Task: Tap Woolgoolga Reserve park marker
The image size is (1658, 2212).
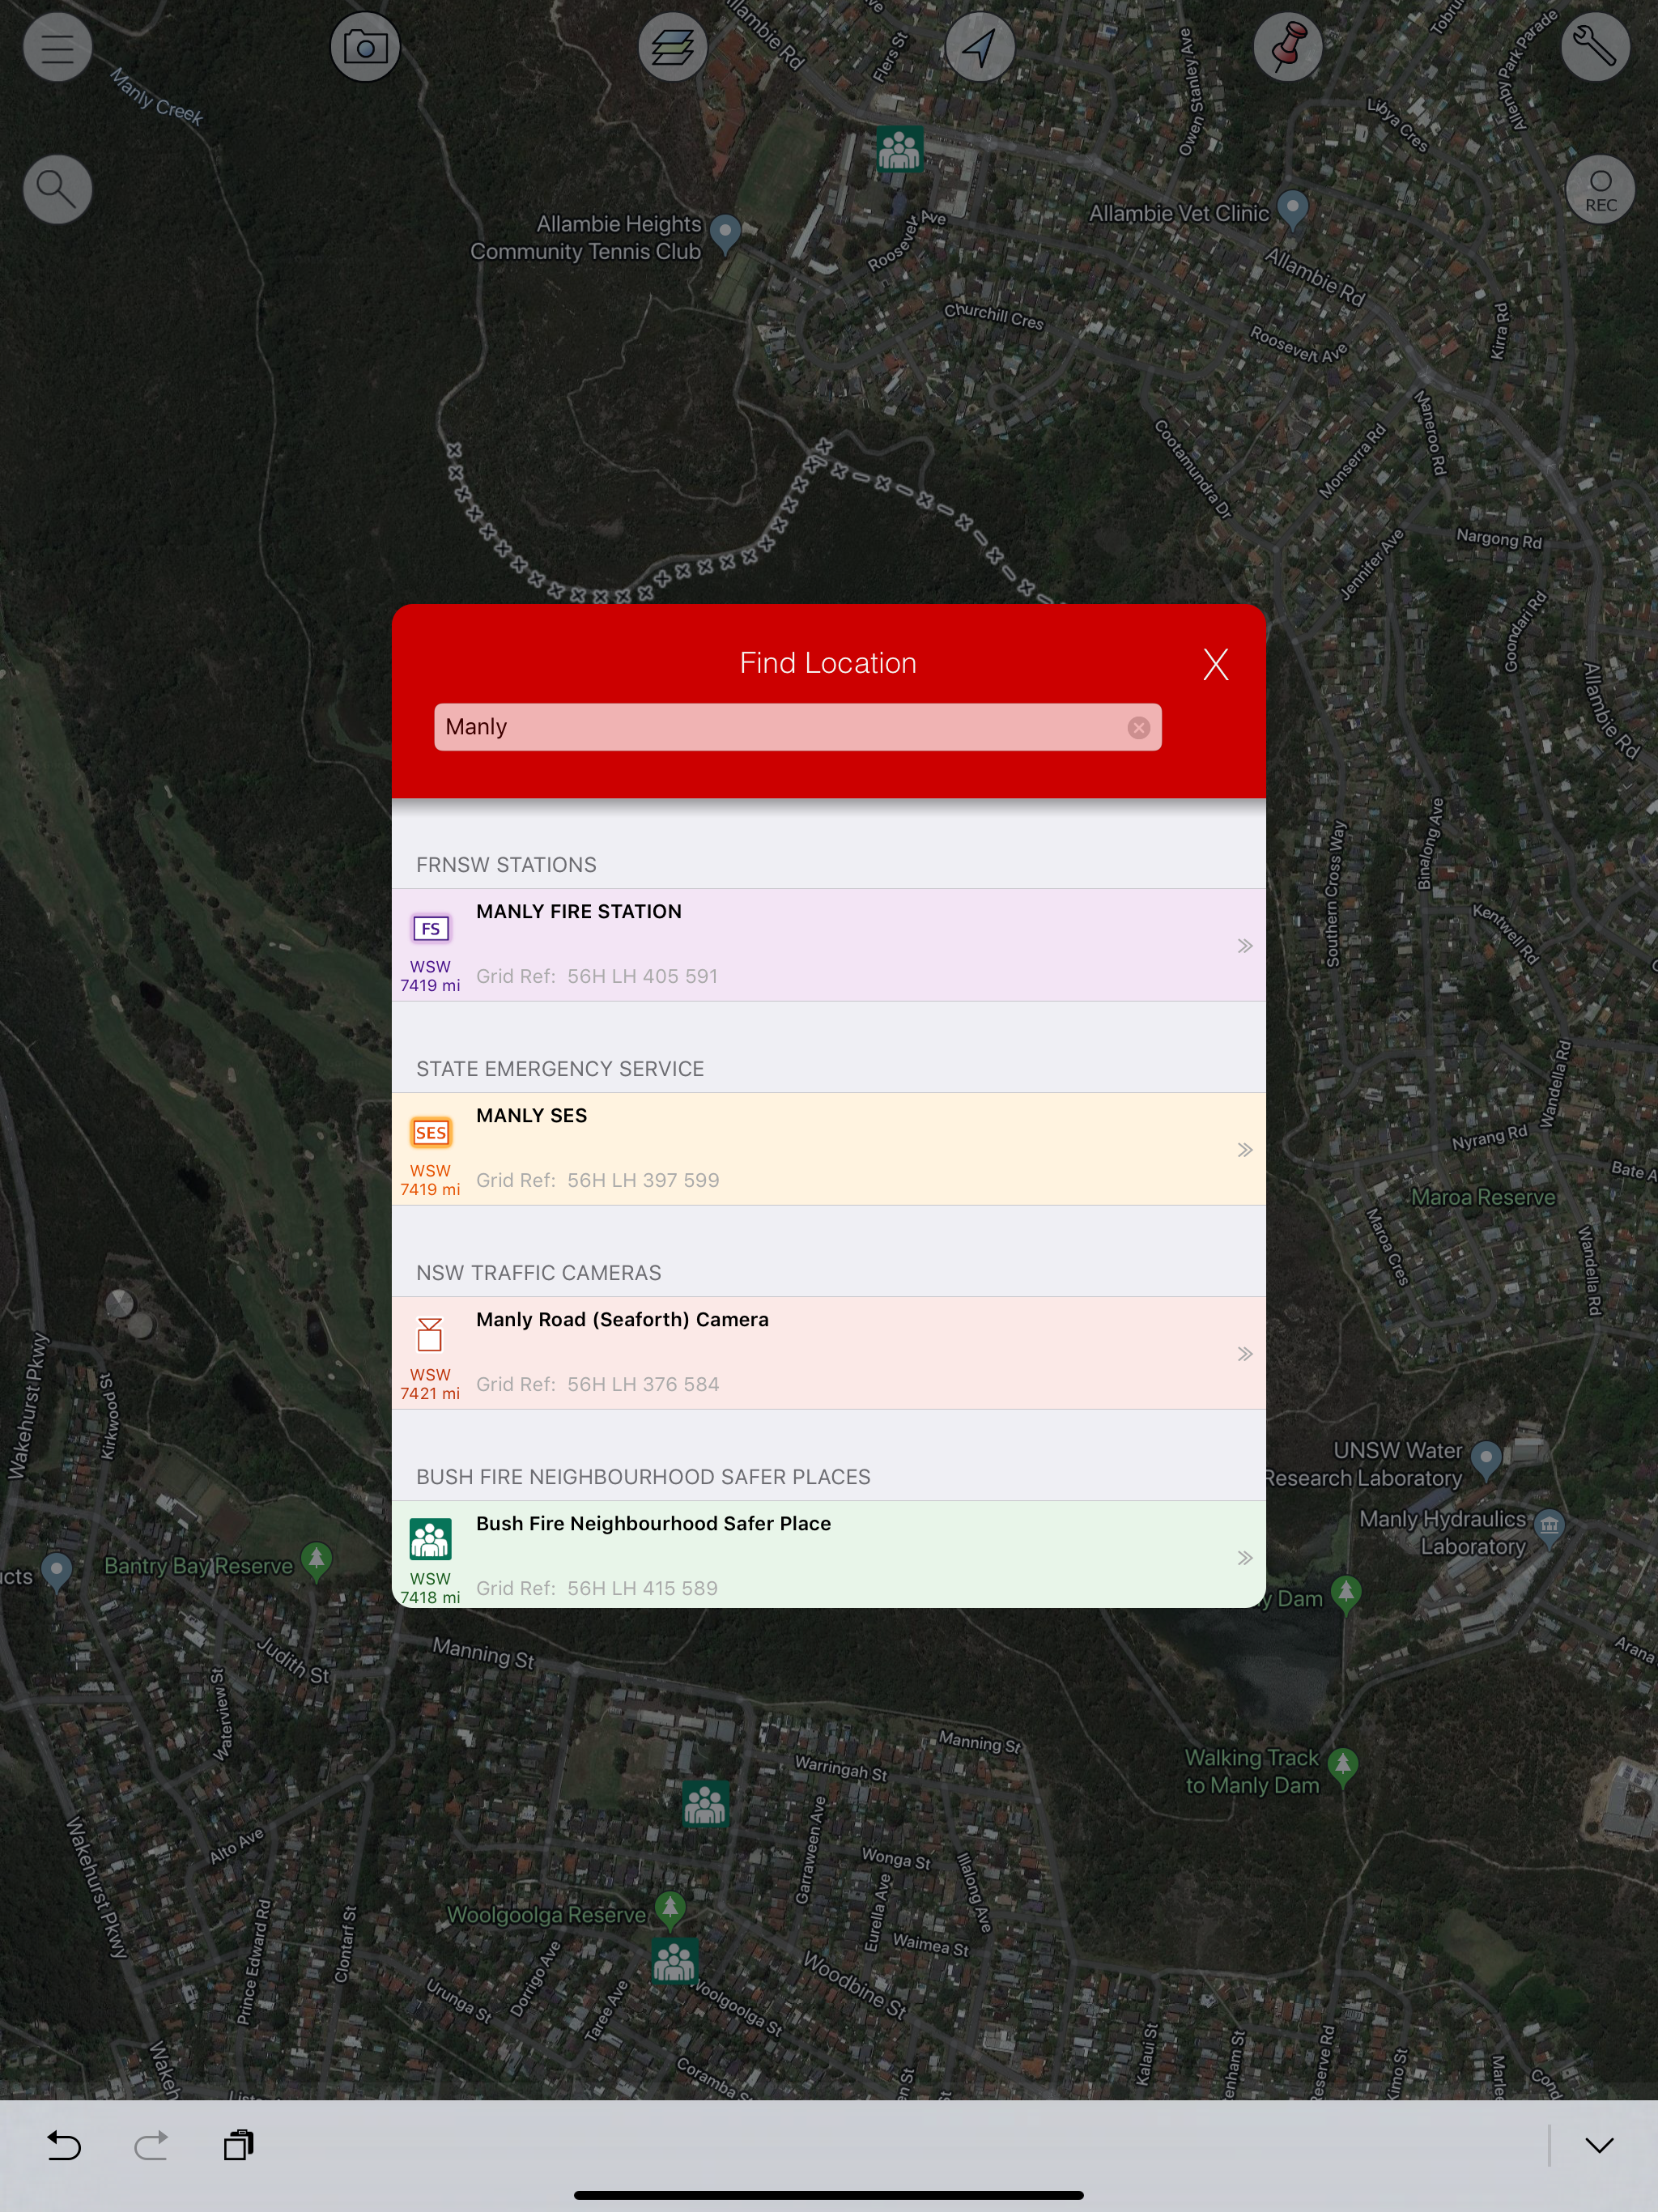Action: click(670, 1909)
